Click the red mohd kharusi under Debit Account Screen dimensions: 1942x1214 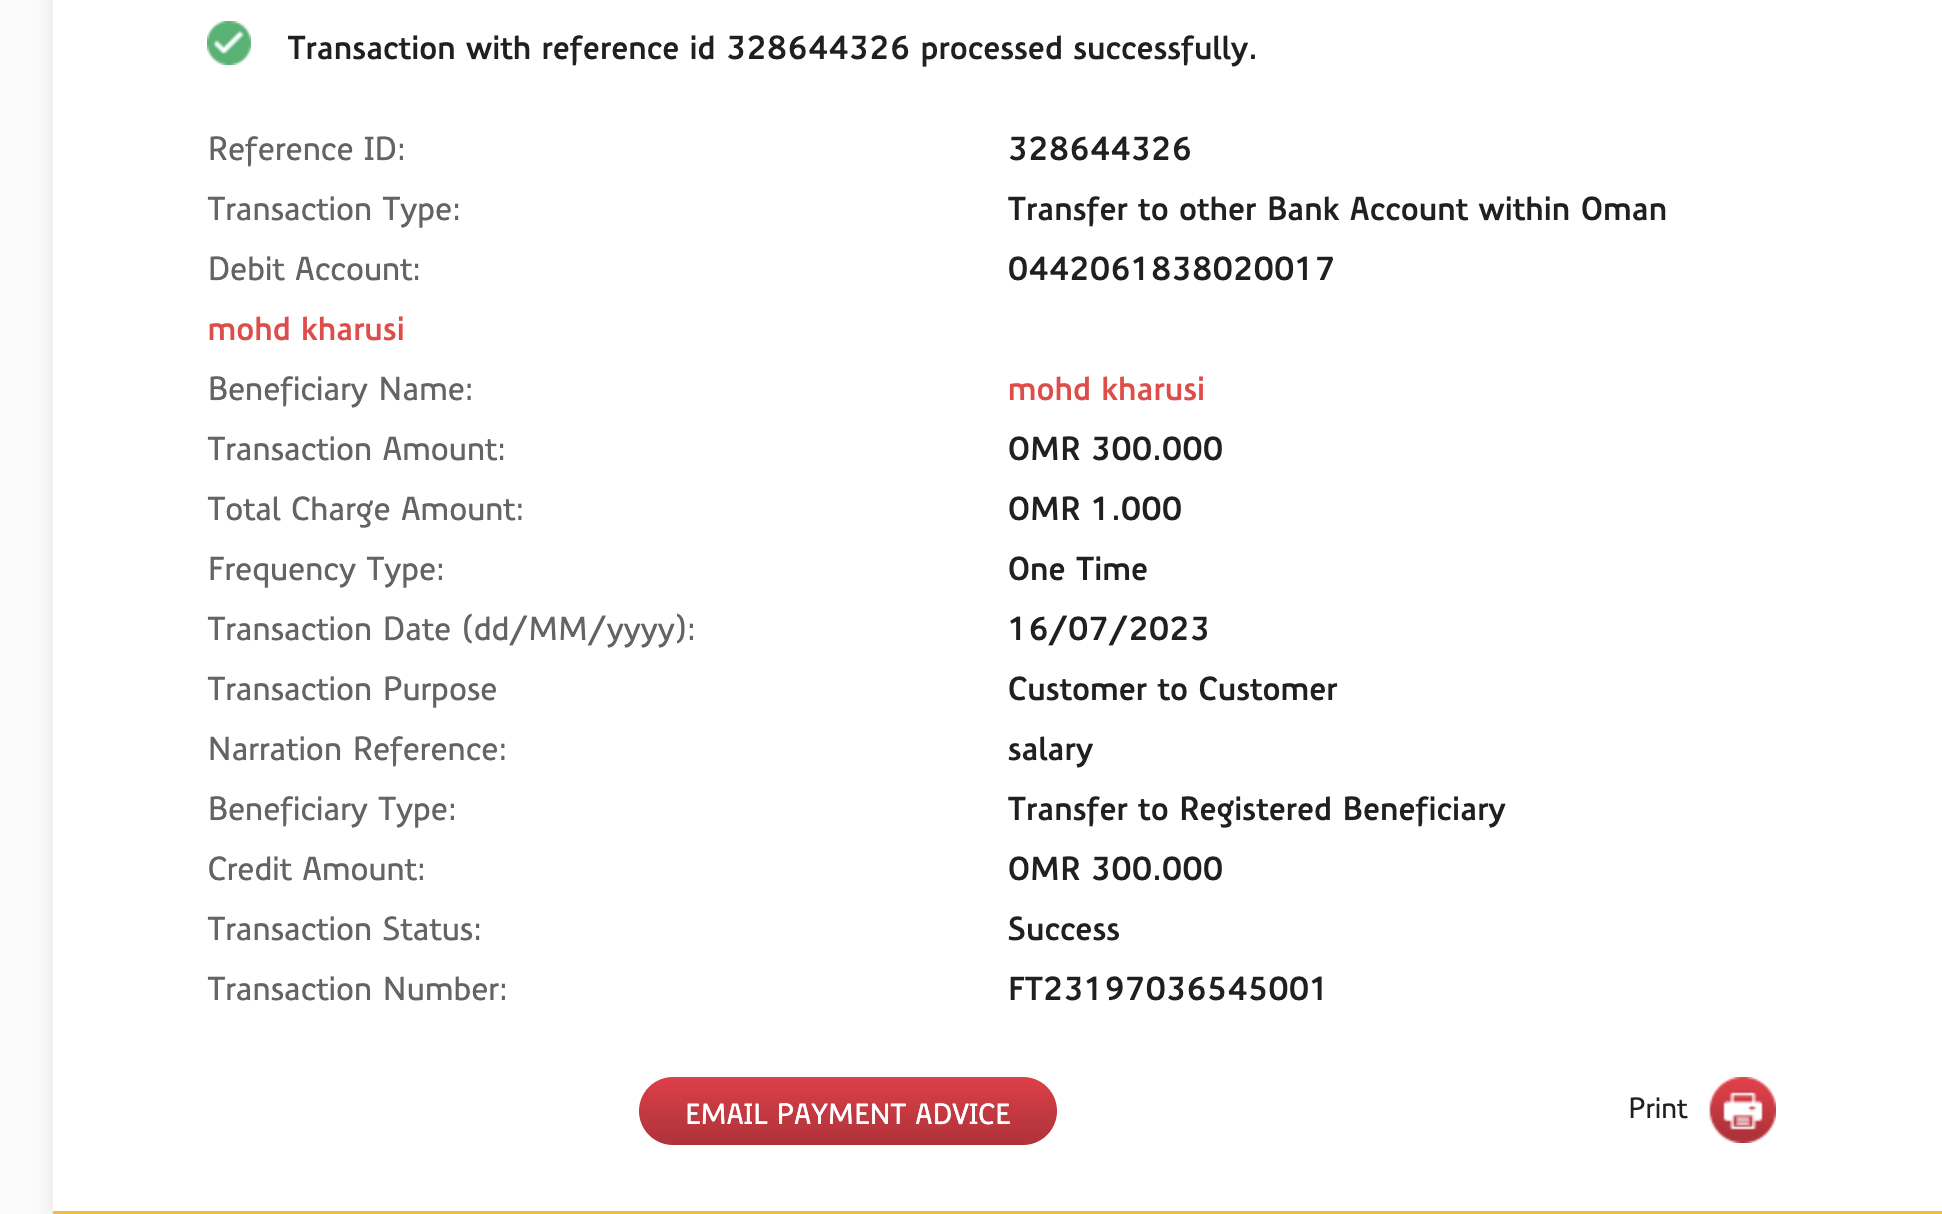pos(306,329)
